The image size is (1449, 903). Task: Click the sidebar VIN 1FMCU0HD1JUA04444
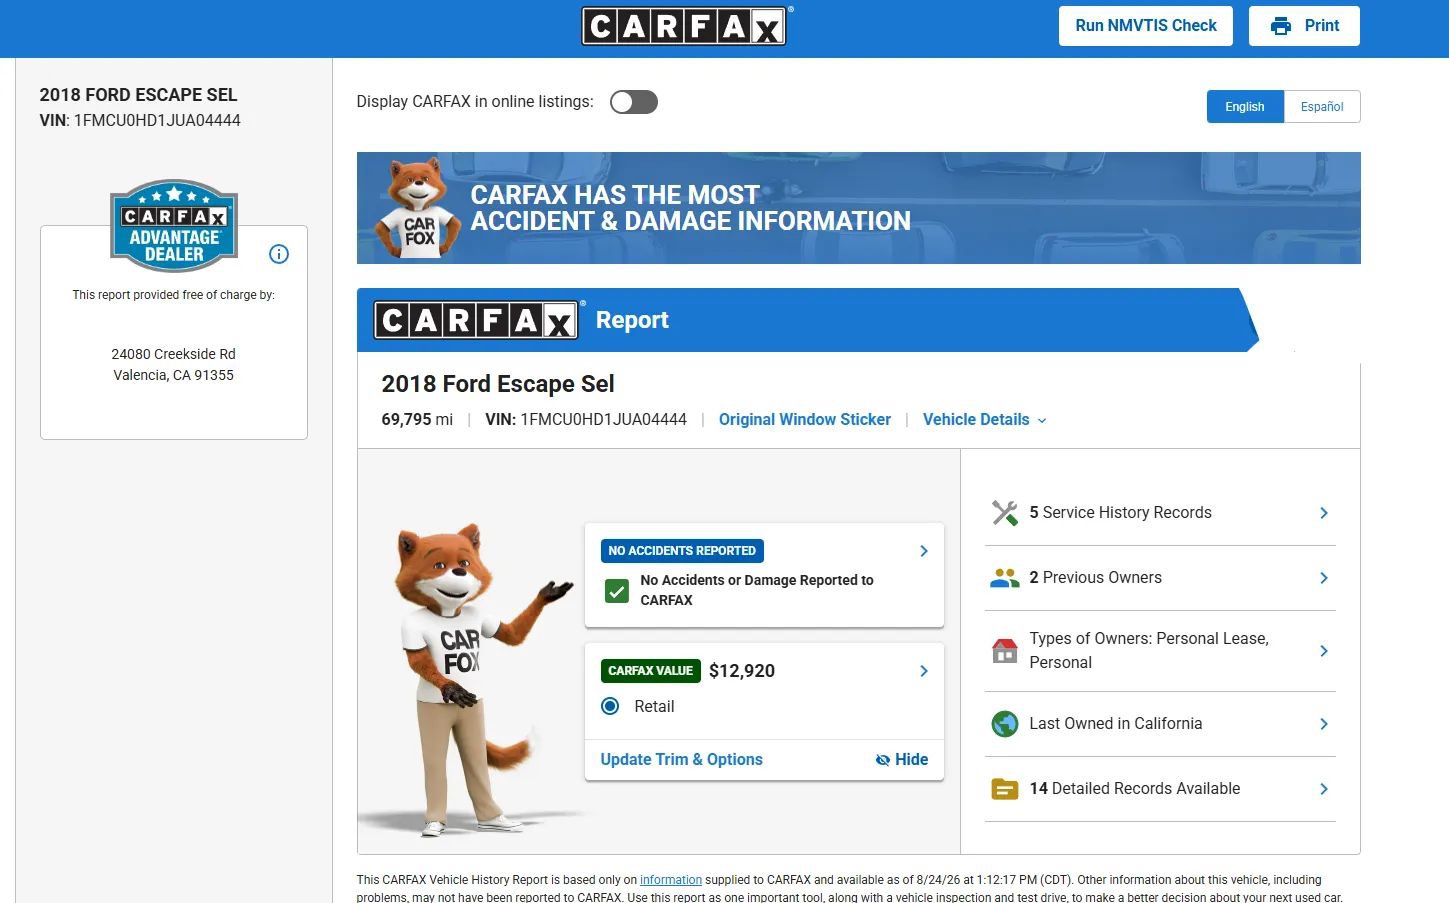140,120
